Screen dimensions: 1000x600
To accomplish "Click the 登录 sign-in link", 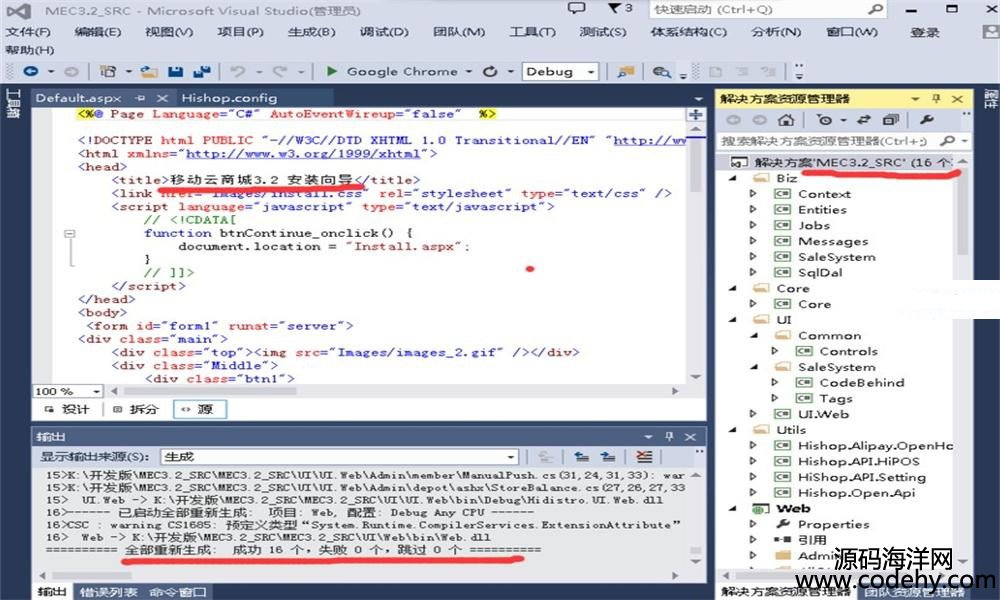I will [925, 32].
